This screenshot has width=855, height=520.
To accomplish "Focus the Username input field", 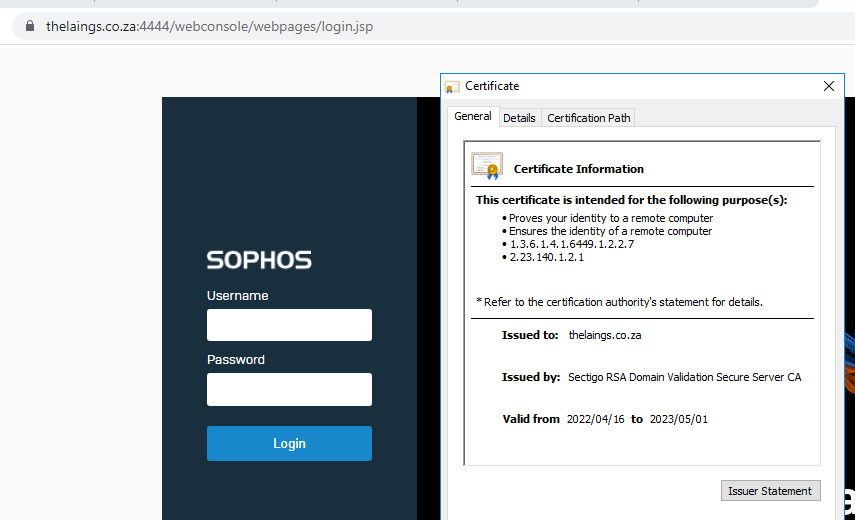I will pos(289,325).
